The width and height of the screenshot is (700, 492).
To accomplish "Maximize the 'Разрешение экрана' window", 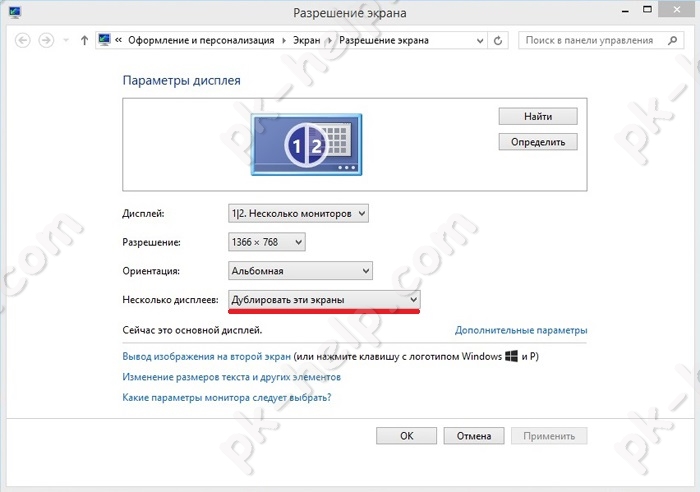I will 647,9.
